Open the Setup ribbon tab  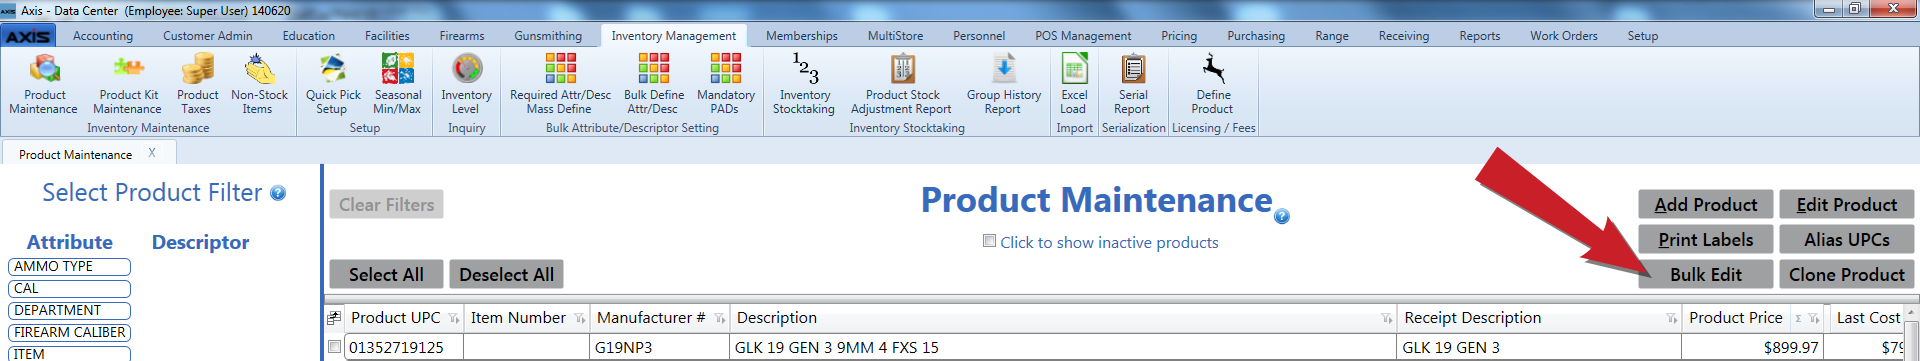(x=1642, y=36)
